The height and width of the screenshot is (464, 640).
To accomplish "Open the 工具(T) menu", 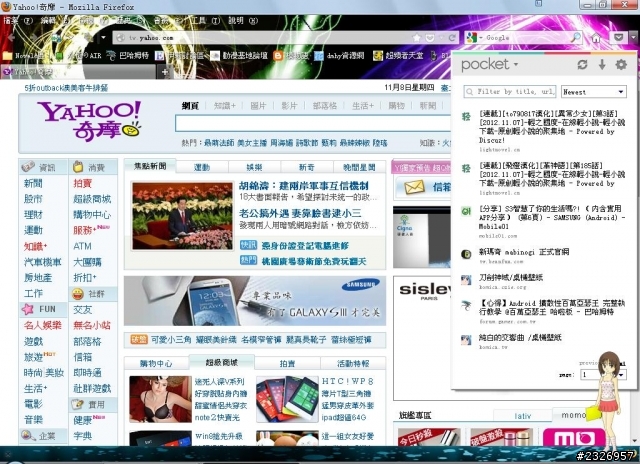I will point(205,20).
